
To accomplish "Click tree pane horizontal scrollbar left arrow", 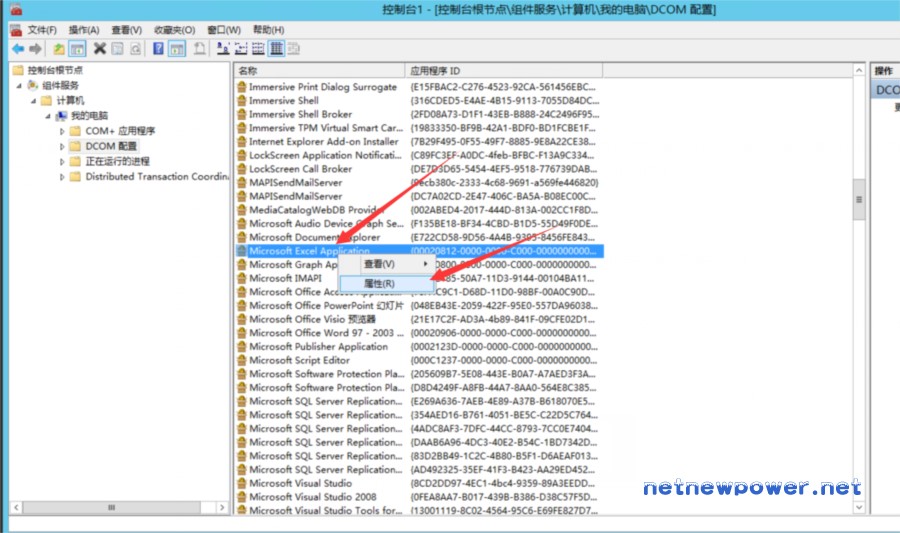I will tap(16, 507).
